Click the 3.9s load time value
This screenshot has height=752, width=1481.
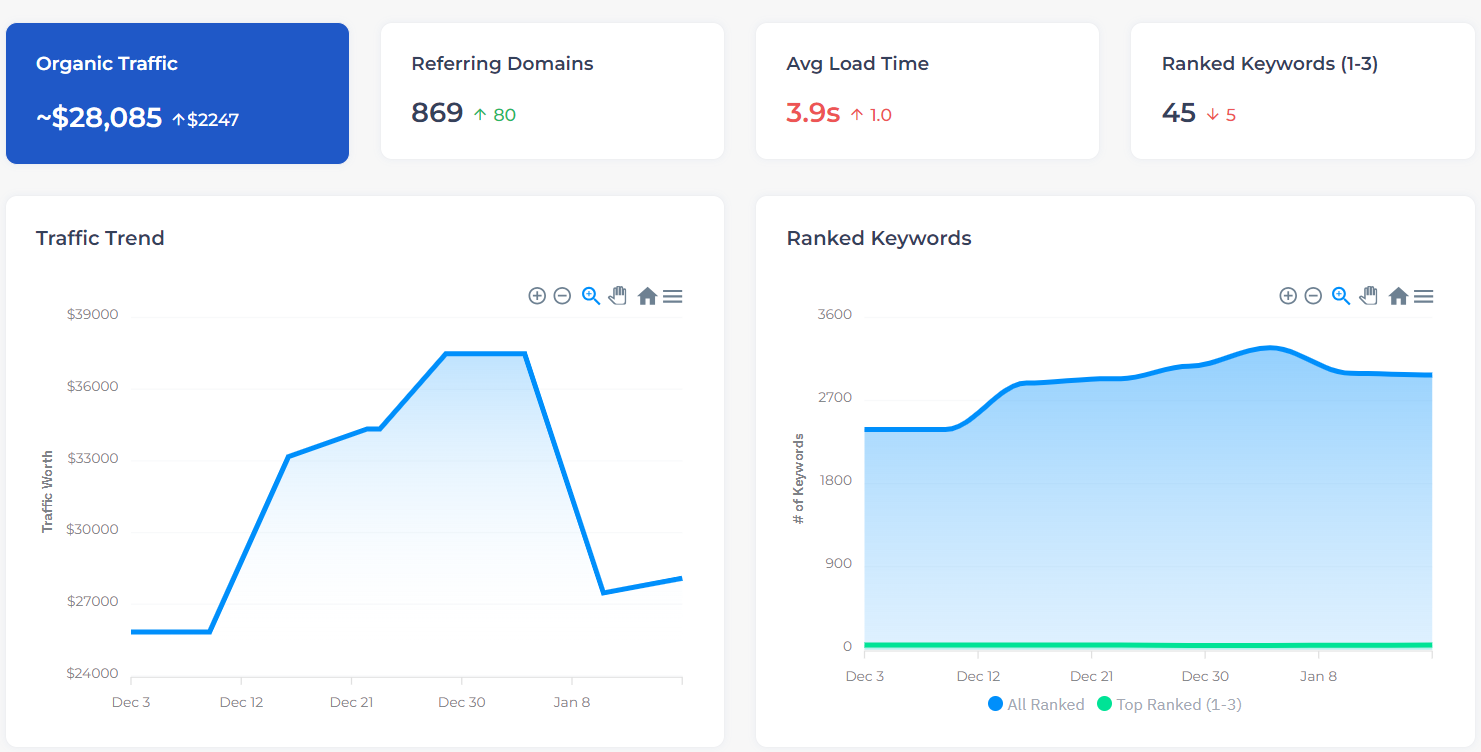point(813,113)
